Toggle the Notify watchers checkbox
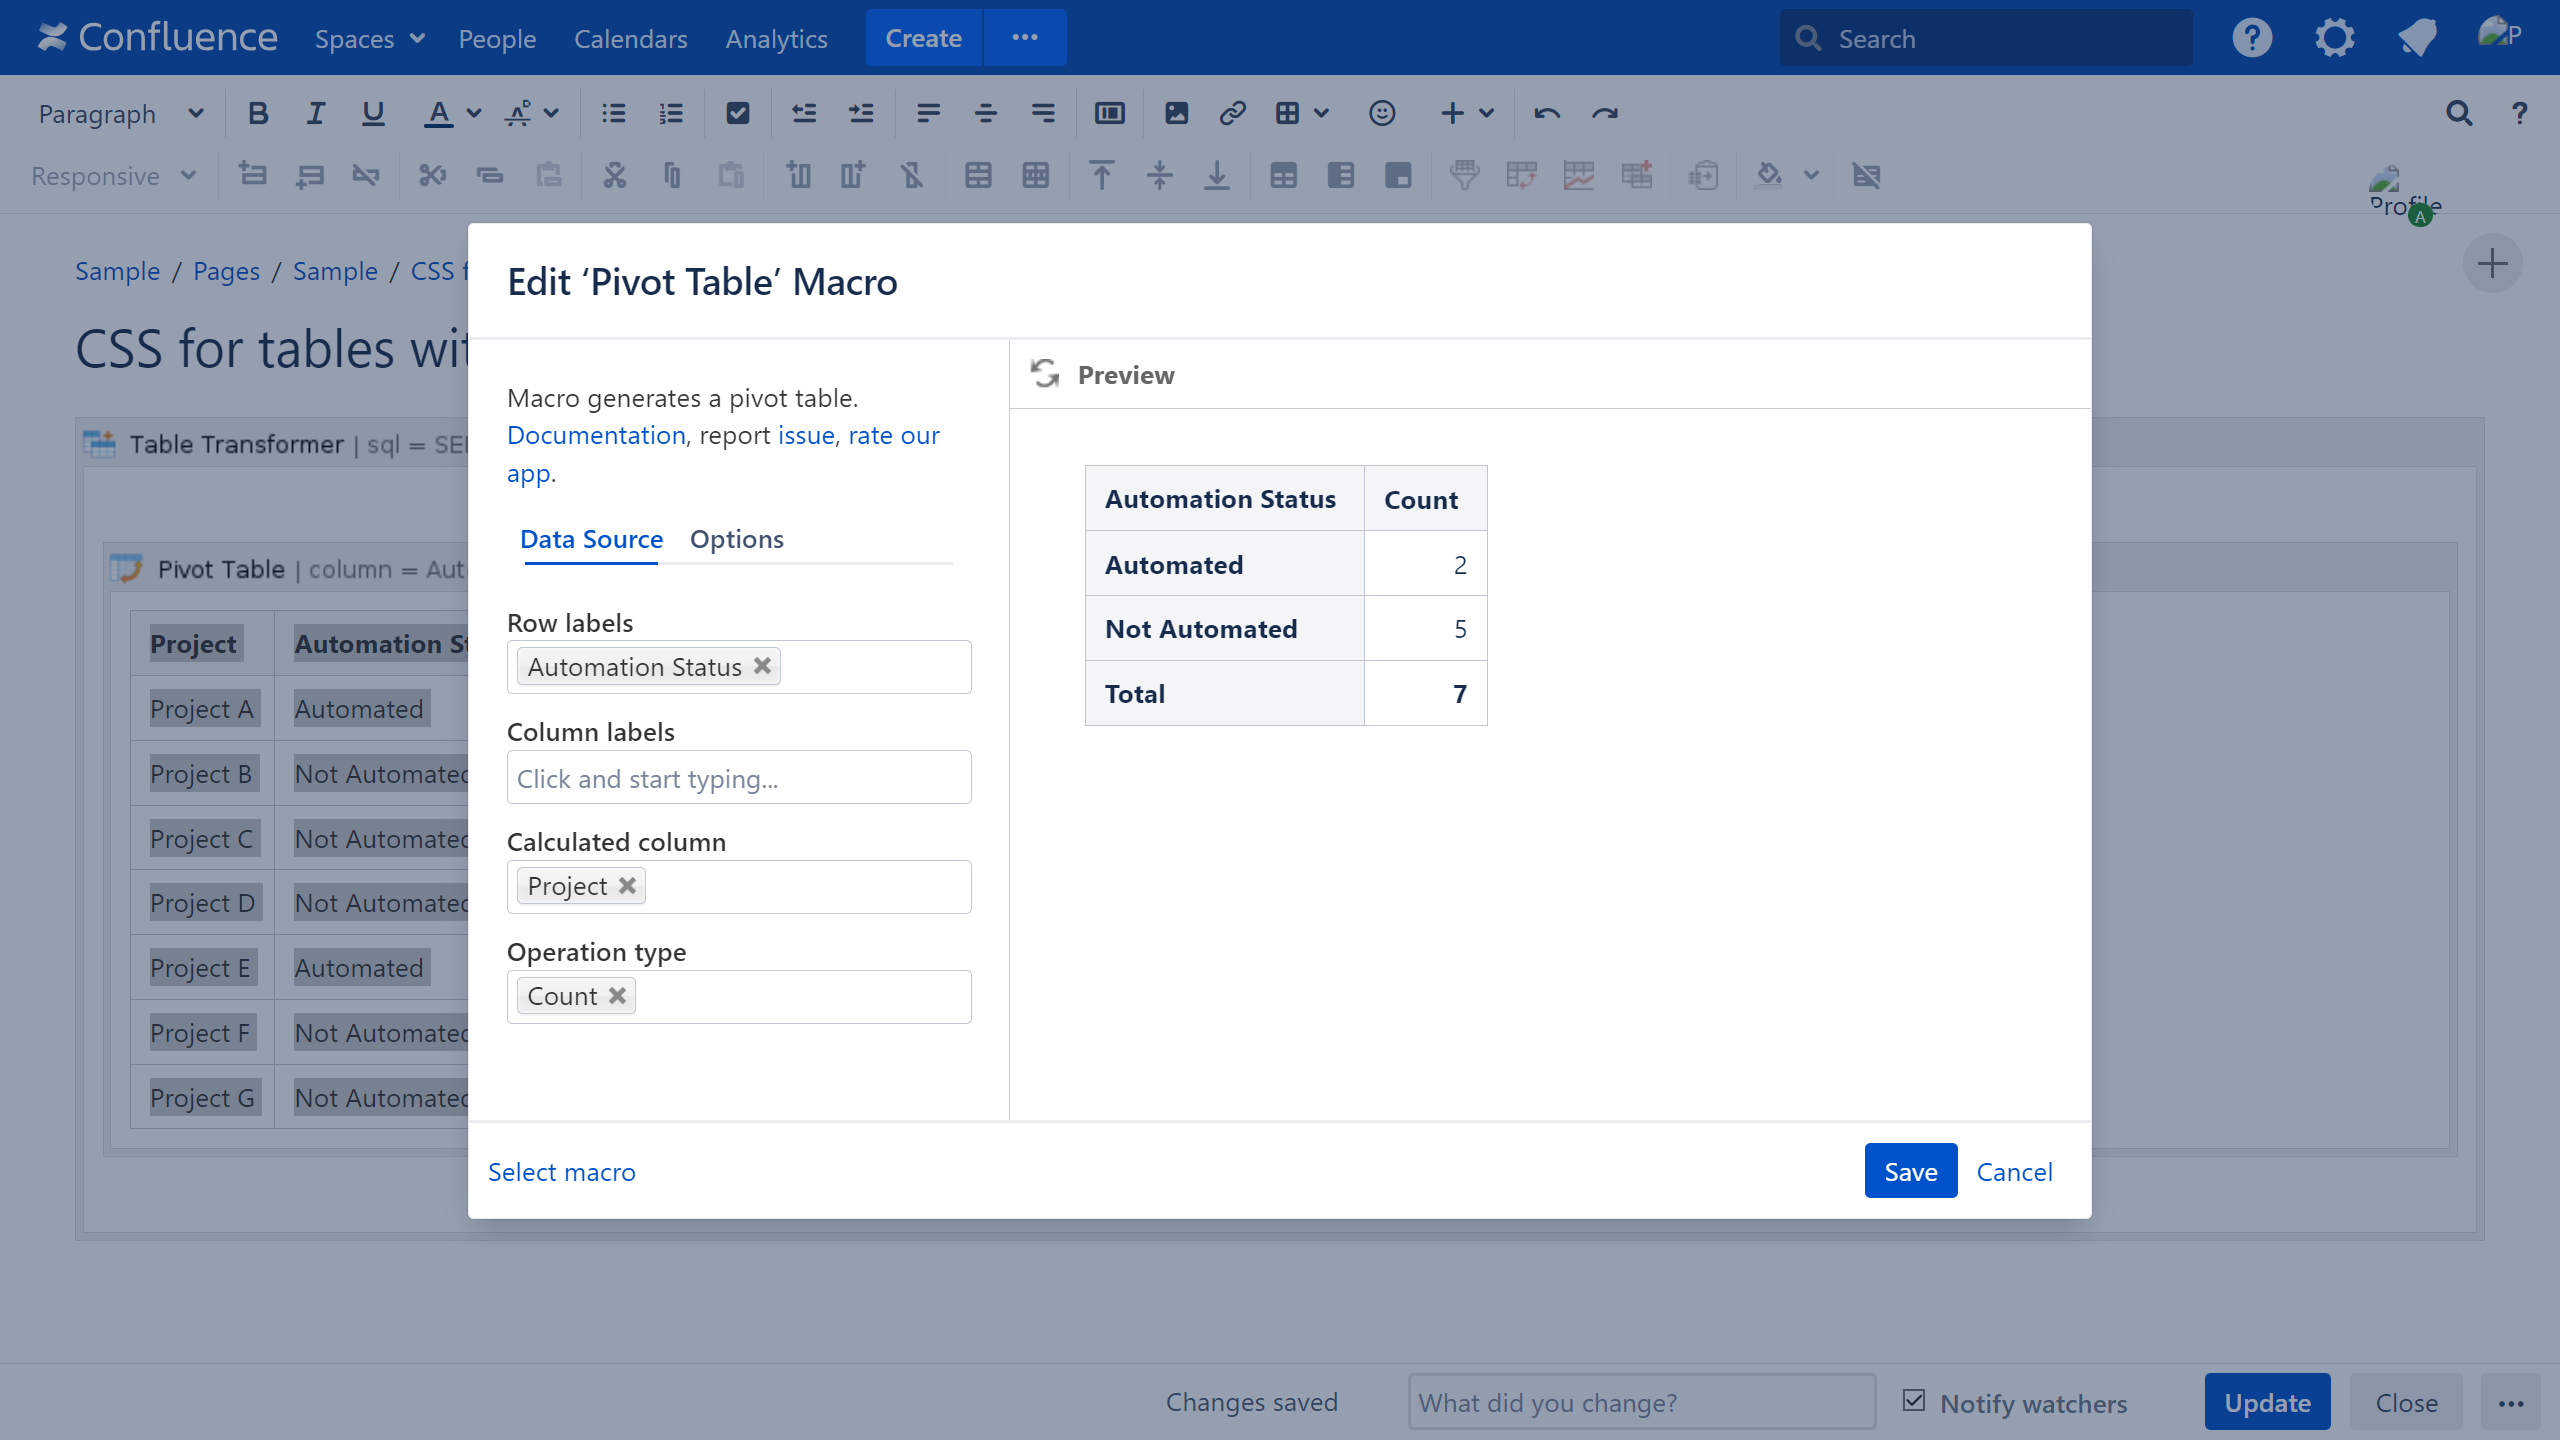The height and width of the screenshot is (1440, 2560). (x=1914, y=1401)
